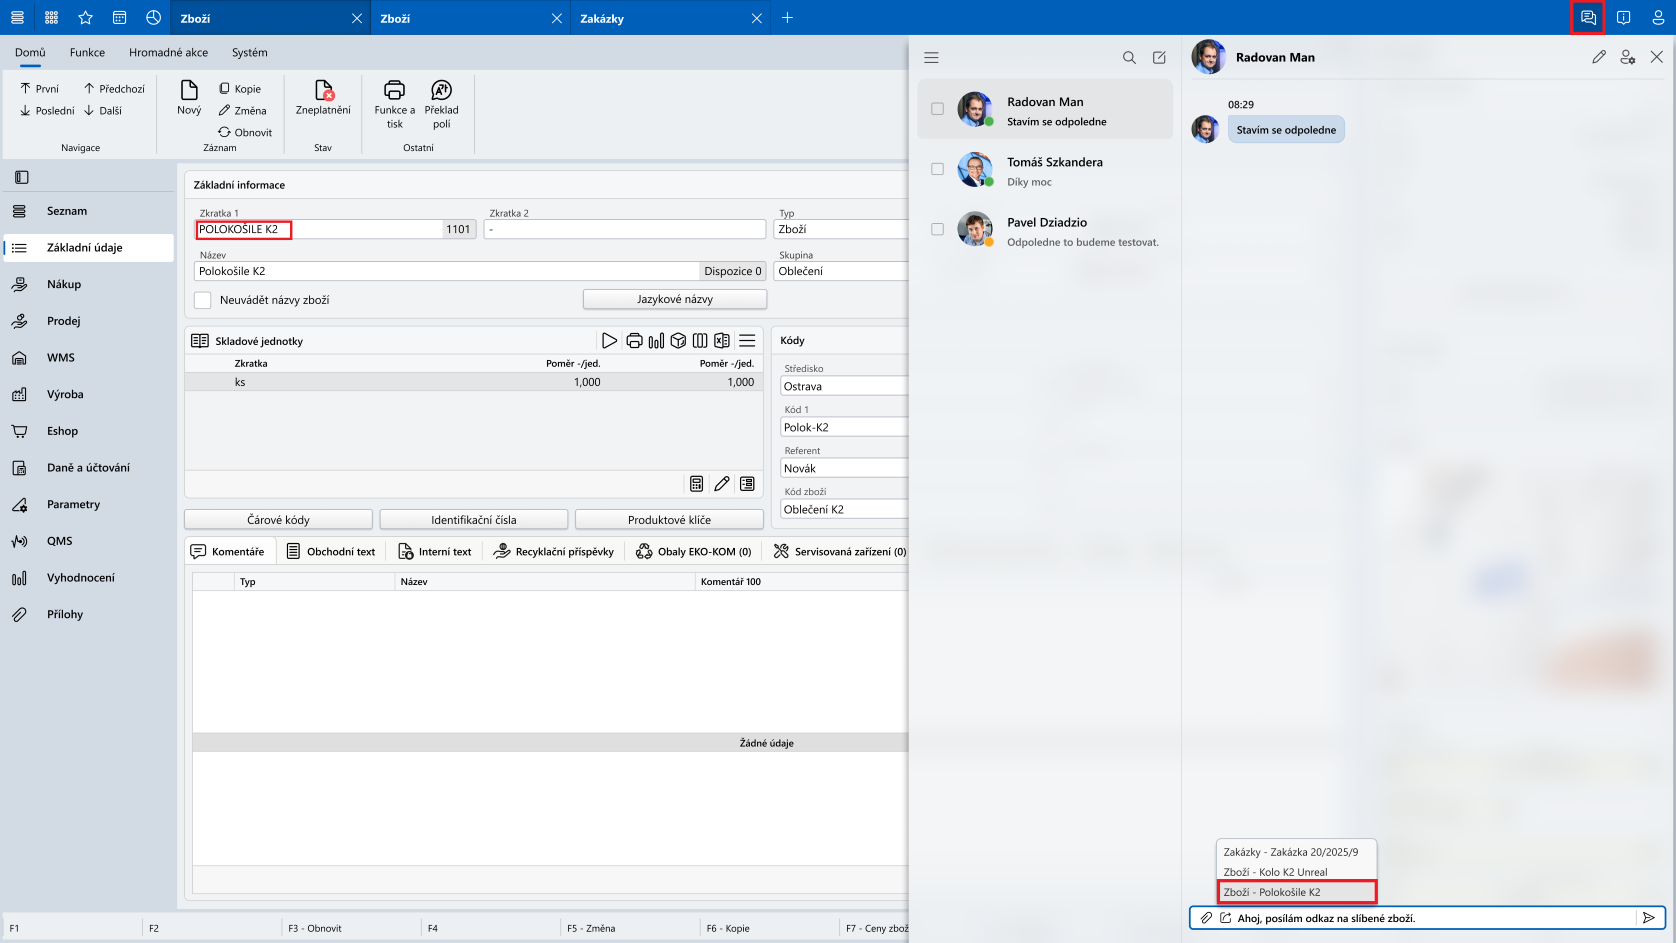Open Nákup in the left sidebar
The height and width of the screenshot is (943, 1676).
coord(88,284)
